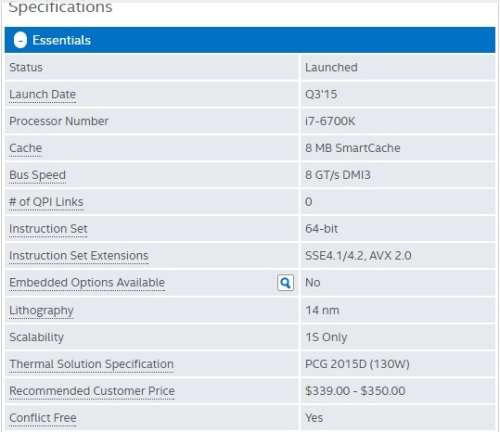
Task: Click the Scalability row label
Action: click(x=36, y=337)
